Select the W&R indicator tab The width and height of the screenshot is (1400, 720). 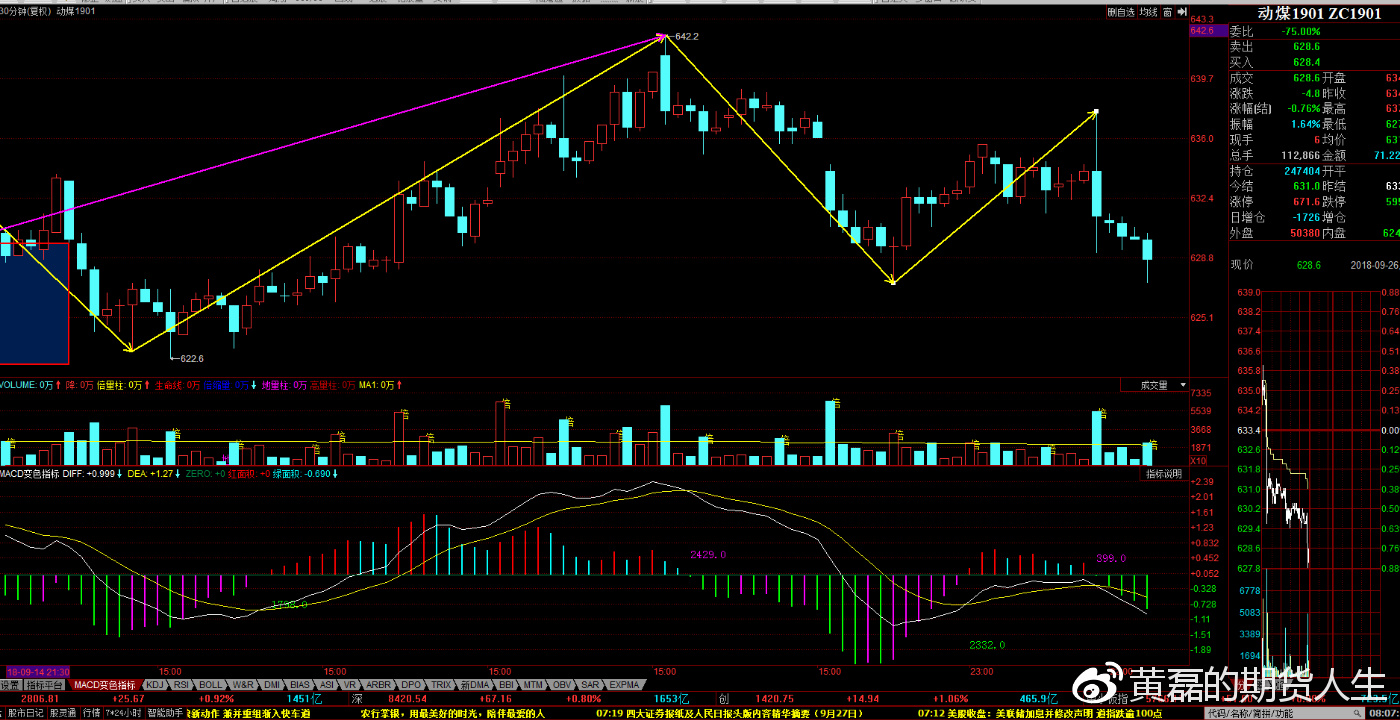(x=243, y=685)
